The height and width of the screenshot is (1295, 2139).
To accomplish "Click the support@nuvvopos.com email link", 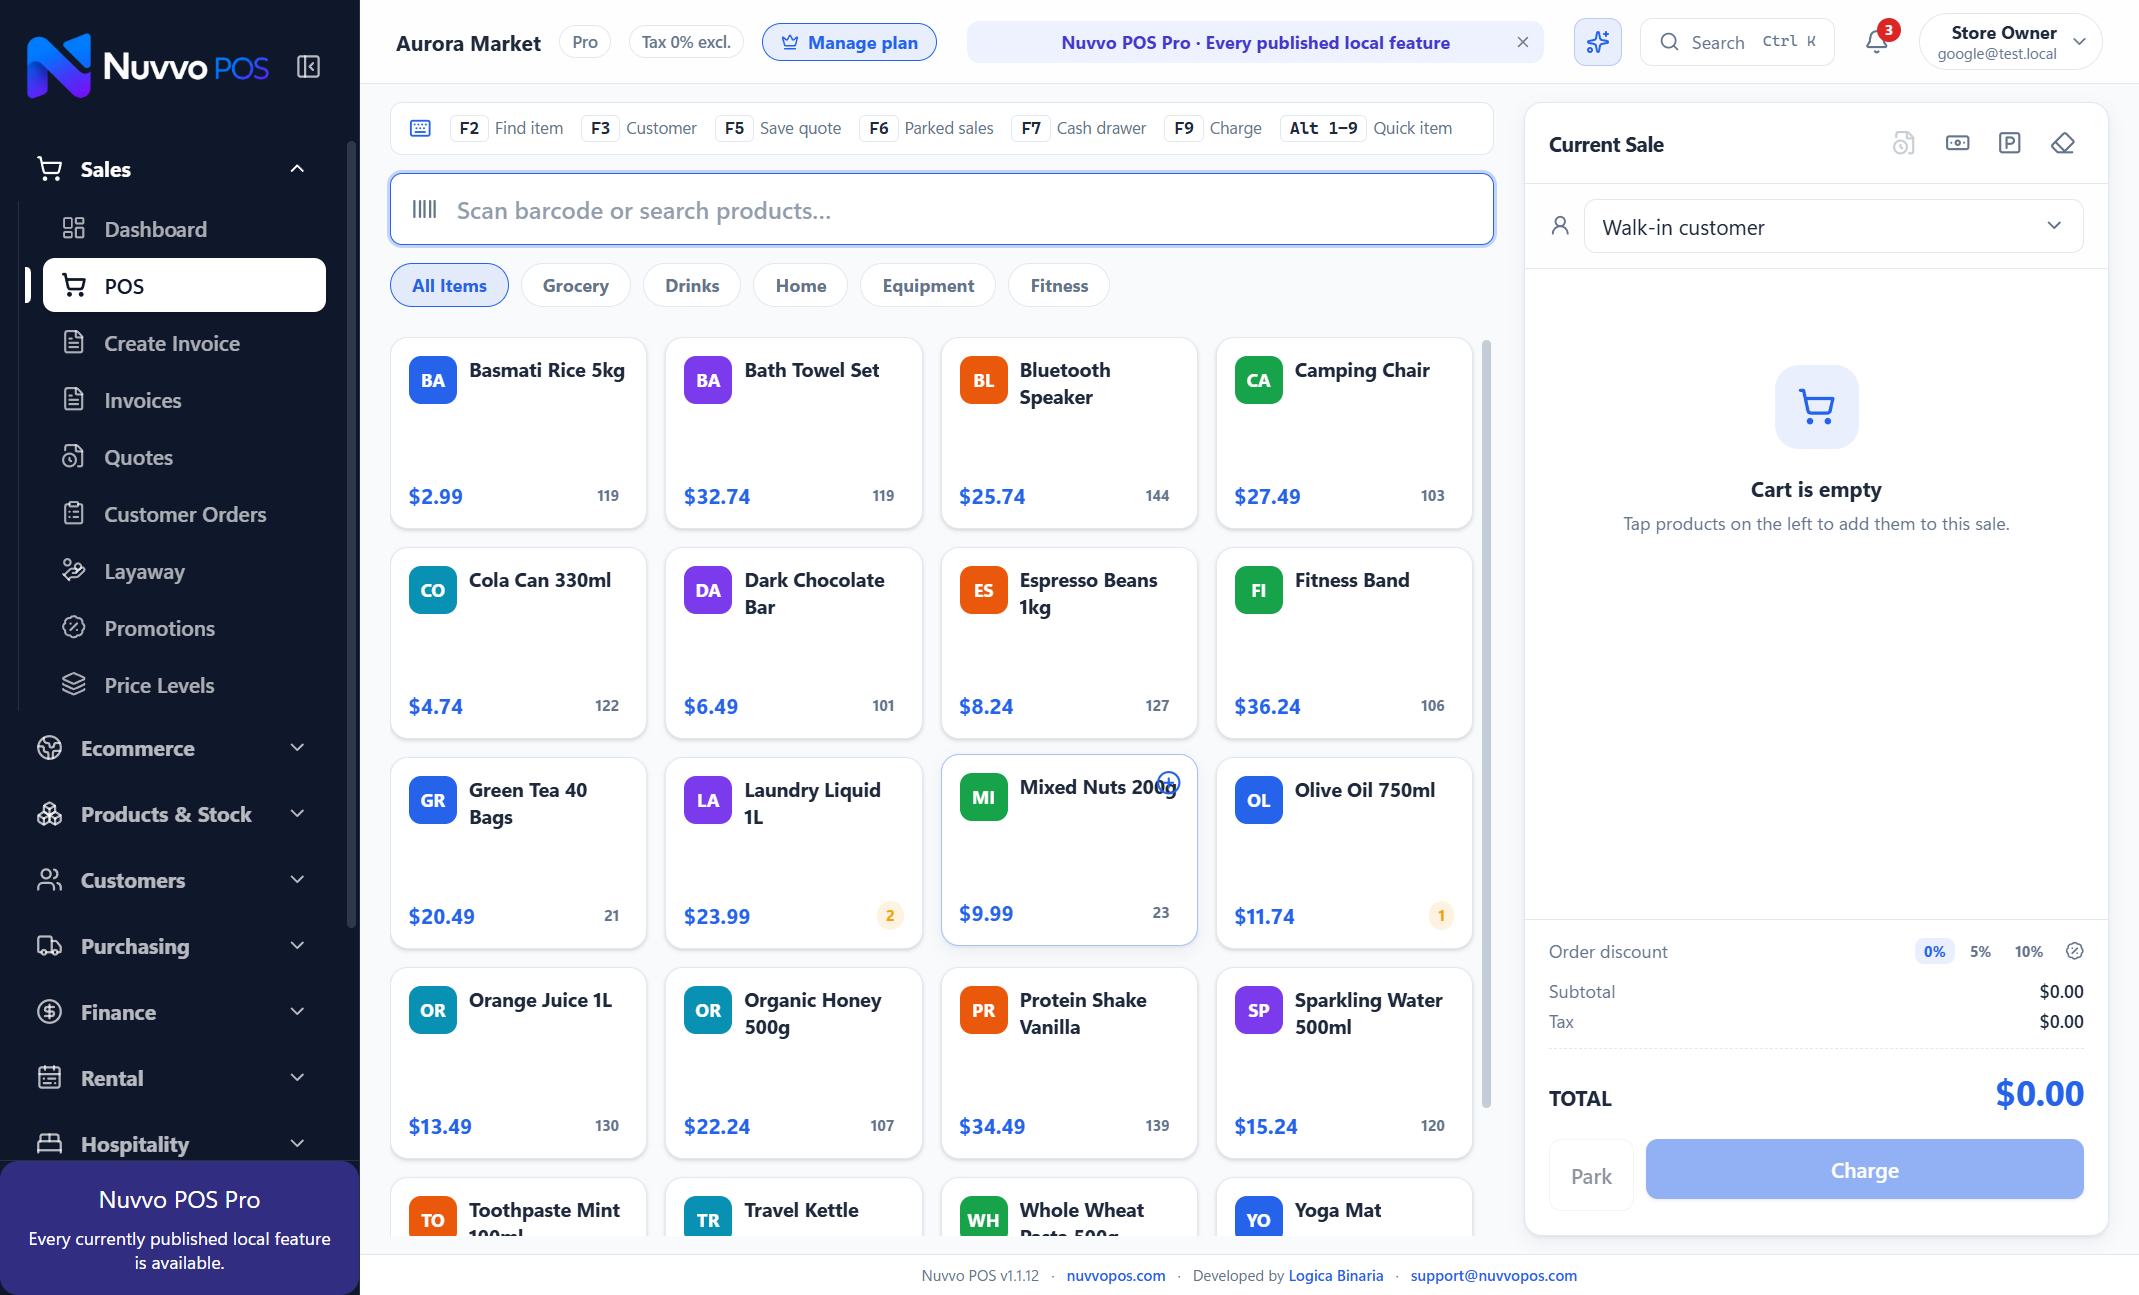I will pos(1494,1275).
